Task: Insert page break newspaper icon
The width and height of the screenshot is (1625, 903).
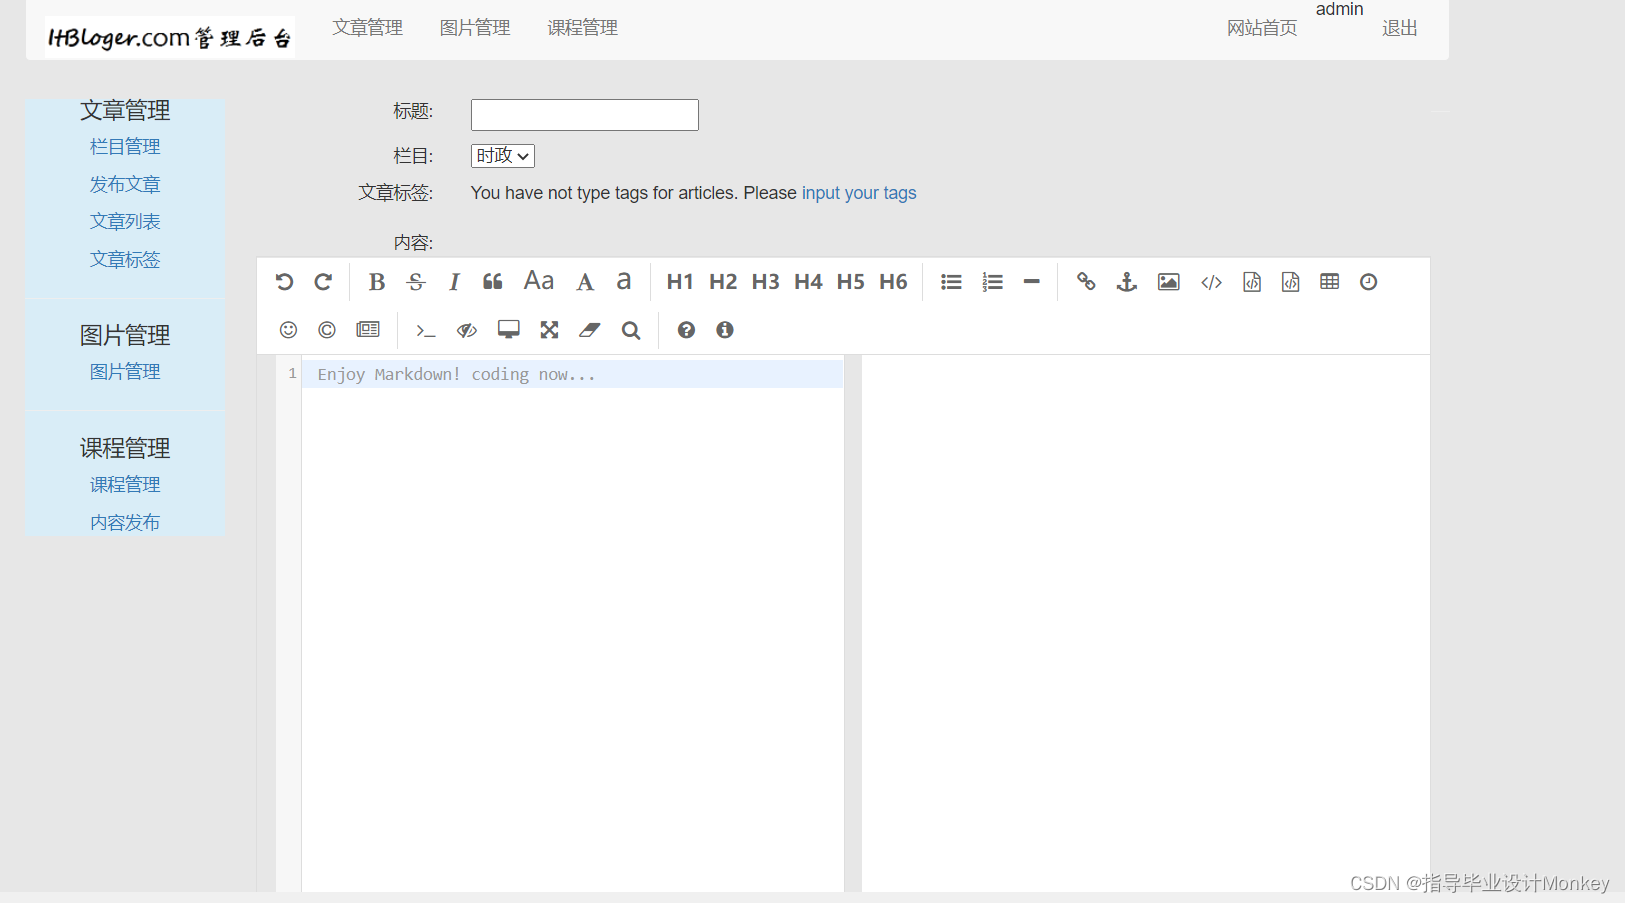Action: click(x=368, y=330)
